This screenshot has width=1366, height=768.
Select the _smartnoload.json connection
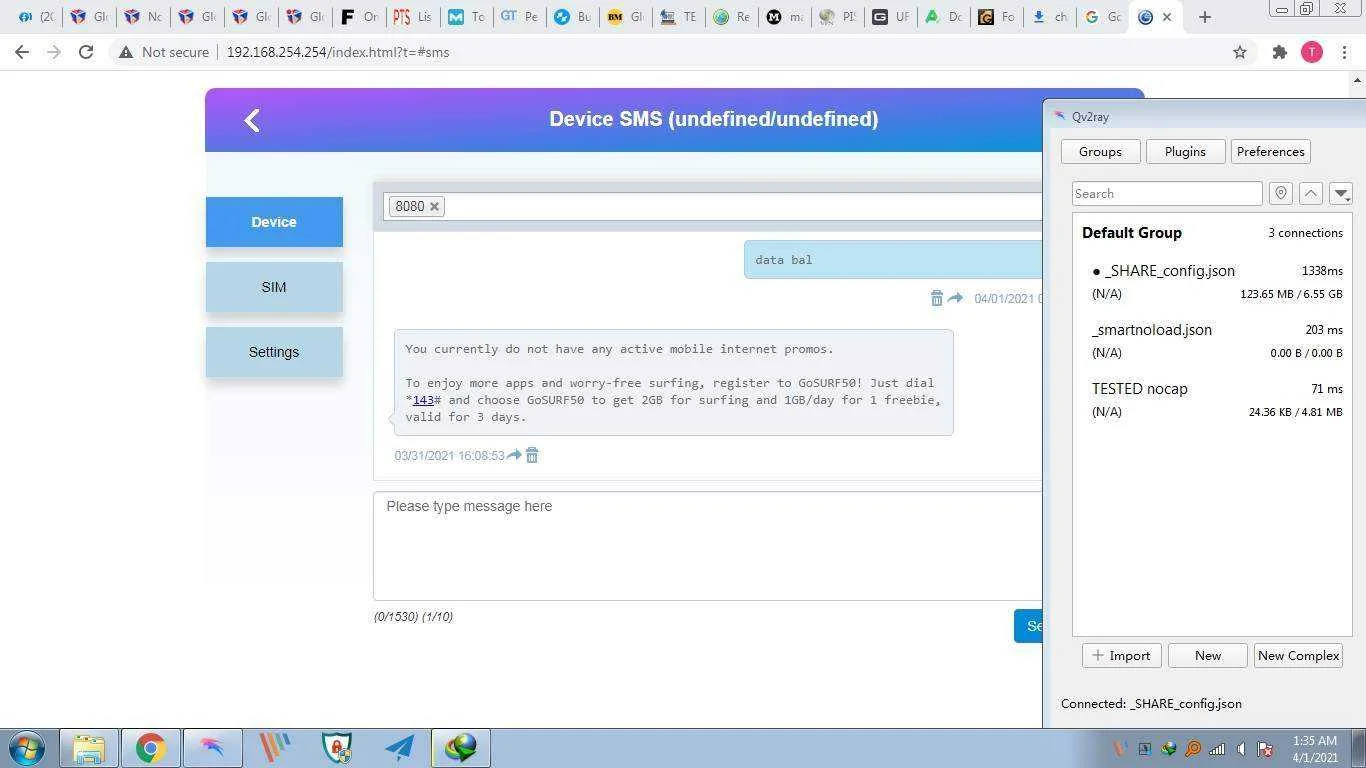click(x=1212, y=341)
